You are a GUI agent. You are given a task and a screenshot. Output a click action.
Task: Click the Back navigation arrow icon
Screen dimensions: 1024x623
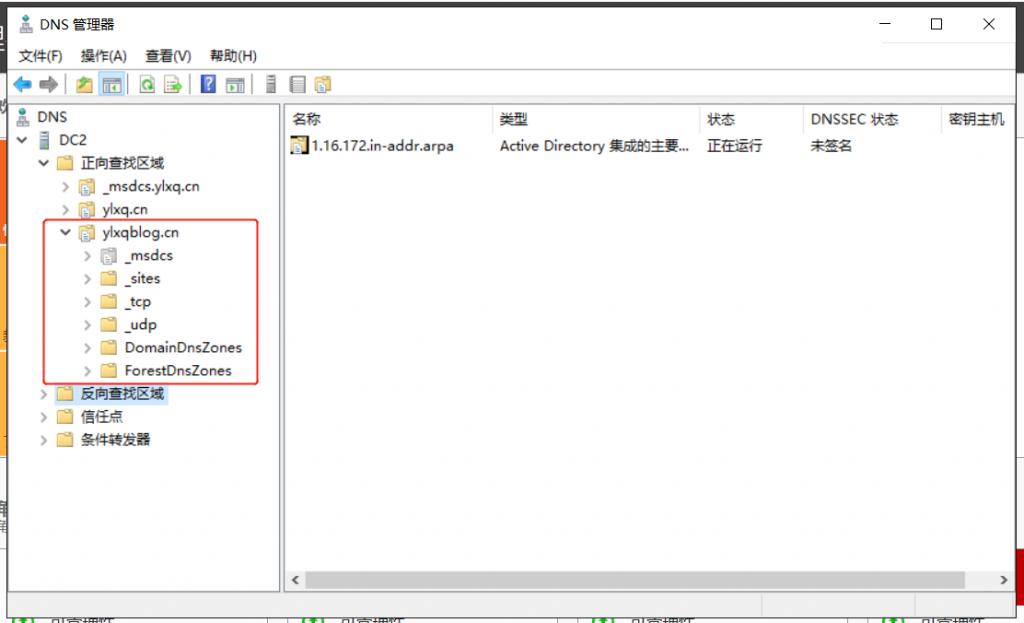point(22,84)
